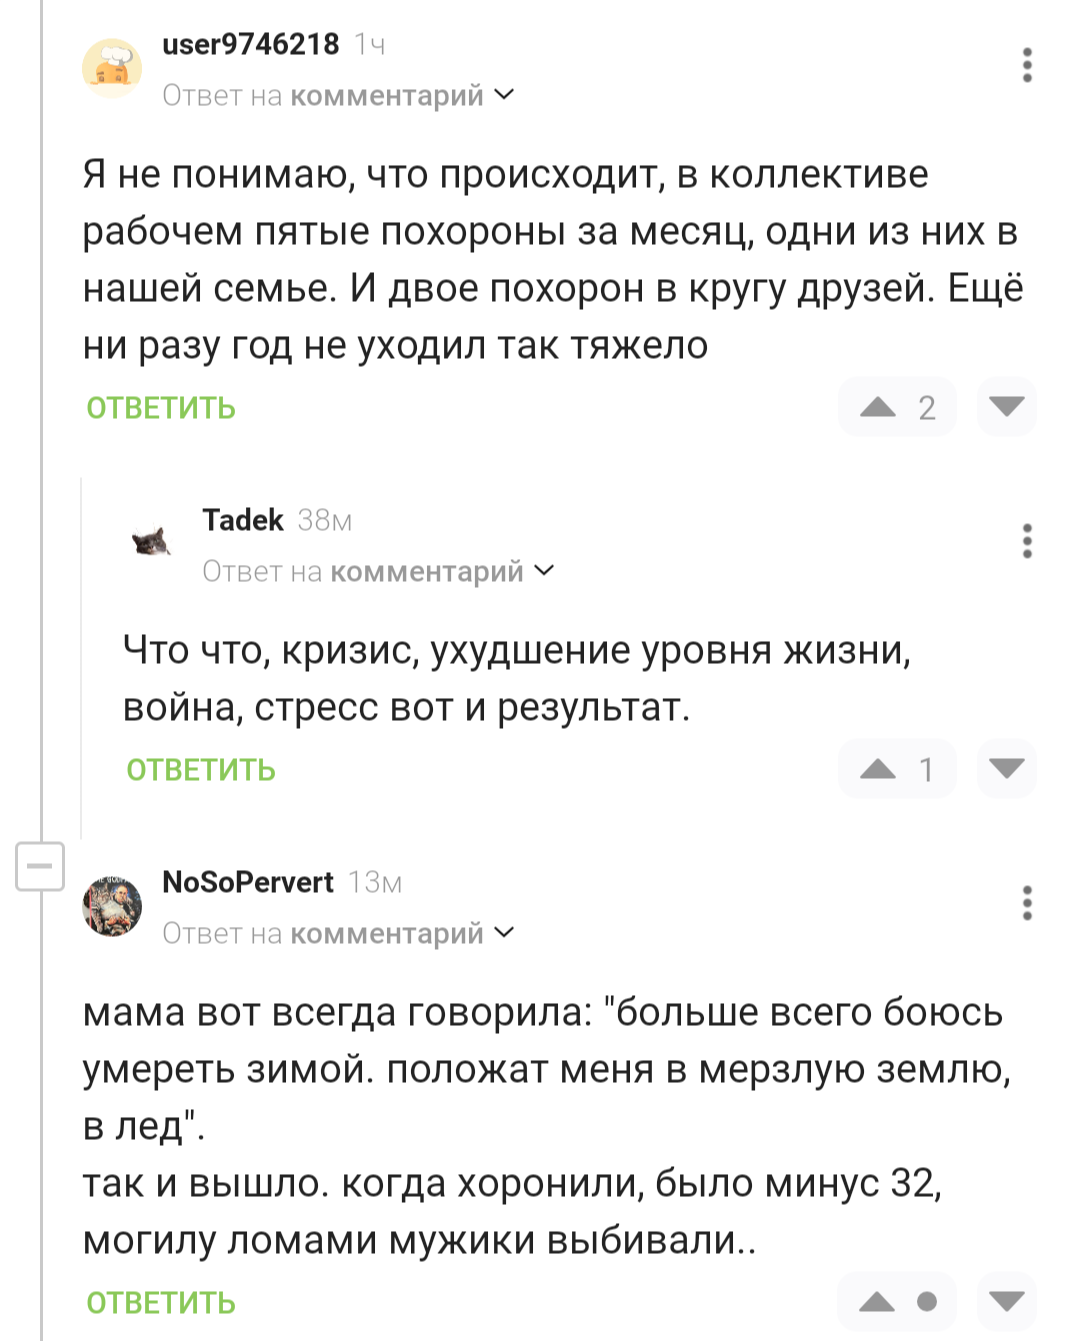Open the NoSoPervert username link
Viewport: 1068px width, 1341px height.
coord(248,882)
